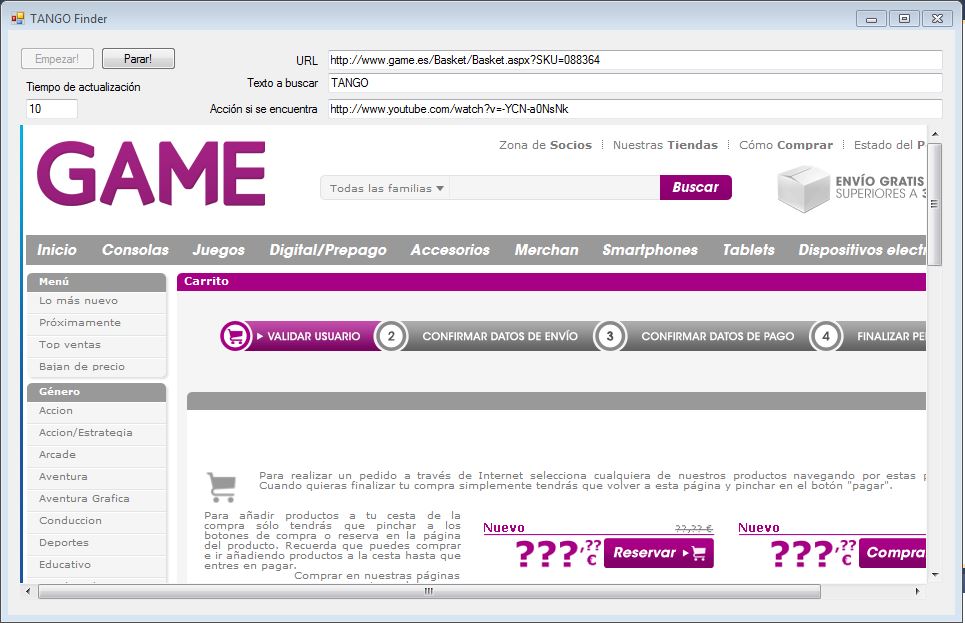Click the Menú section header

97,282
